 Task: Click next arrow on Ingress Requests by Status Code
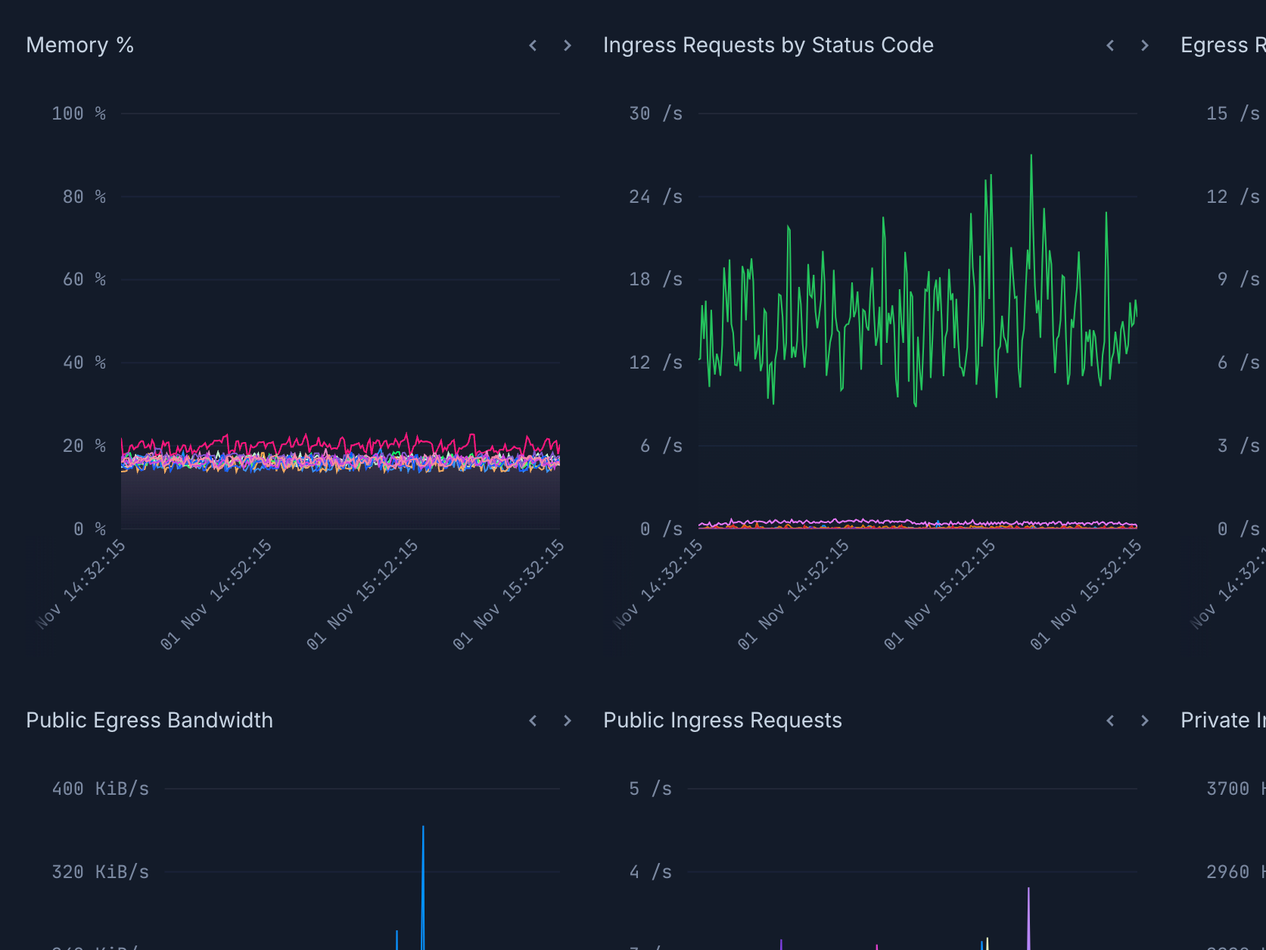tap(1144, 46)
